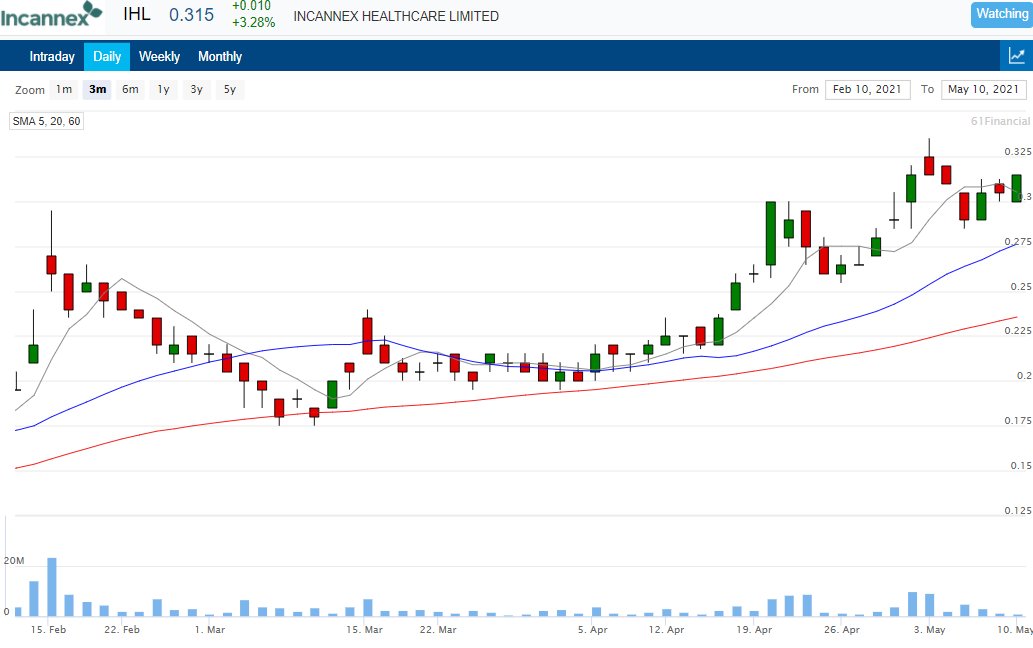Set zoom to 1y
Image resolution: width=1033 pixels, height=648 pixels.
pos(163,90)
